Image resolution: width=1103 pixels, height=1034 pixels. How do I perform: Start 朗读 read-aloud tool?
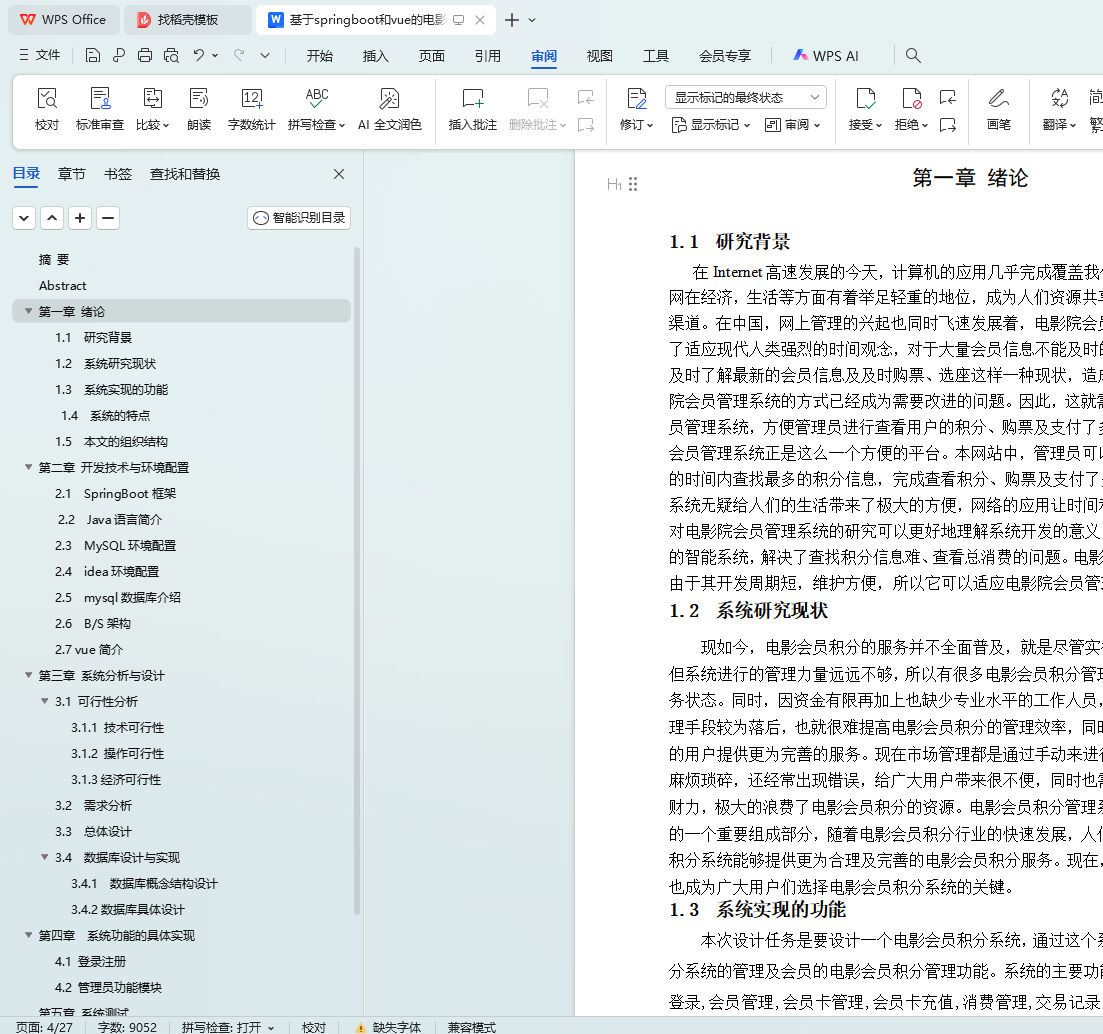(x=199, y=108)
